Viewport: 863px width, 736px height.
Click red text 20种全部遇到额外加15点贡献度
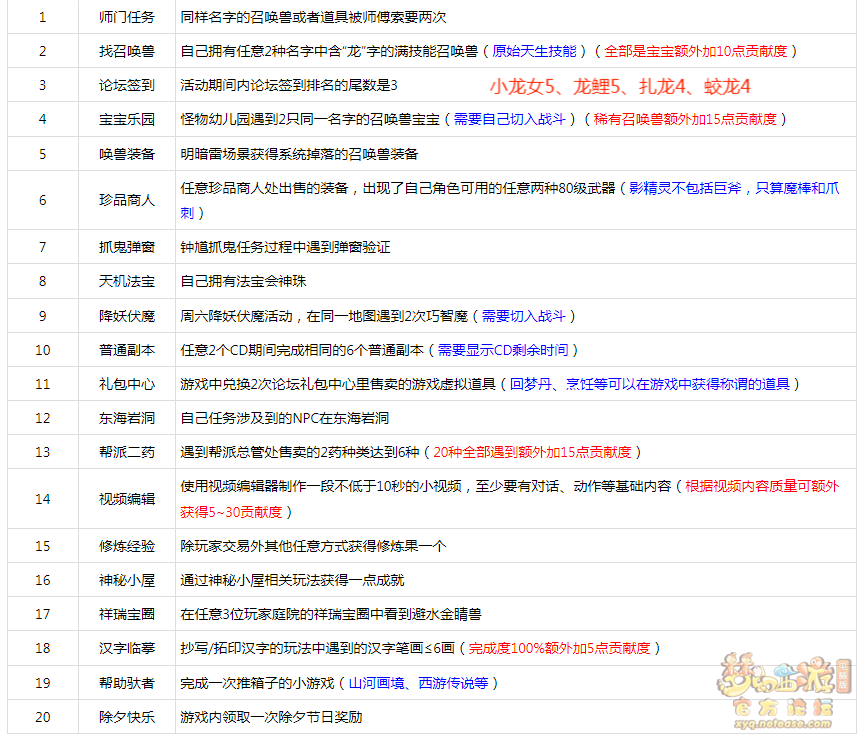(x=532, y=452)
